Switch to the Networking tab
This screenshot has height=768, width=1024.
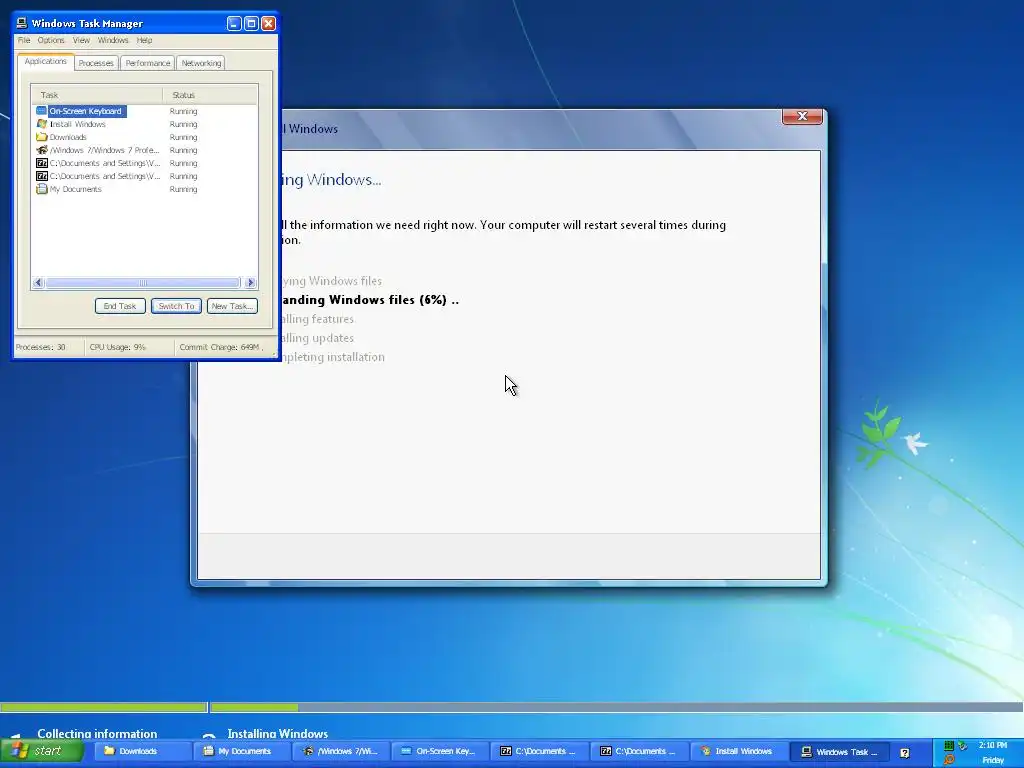coord(201,63)
